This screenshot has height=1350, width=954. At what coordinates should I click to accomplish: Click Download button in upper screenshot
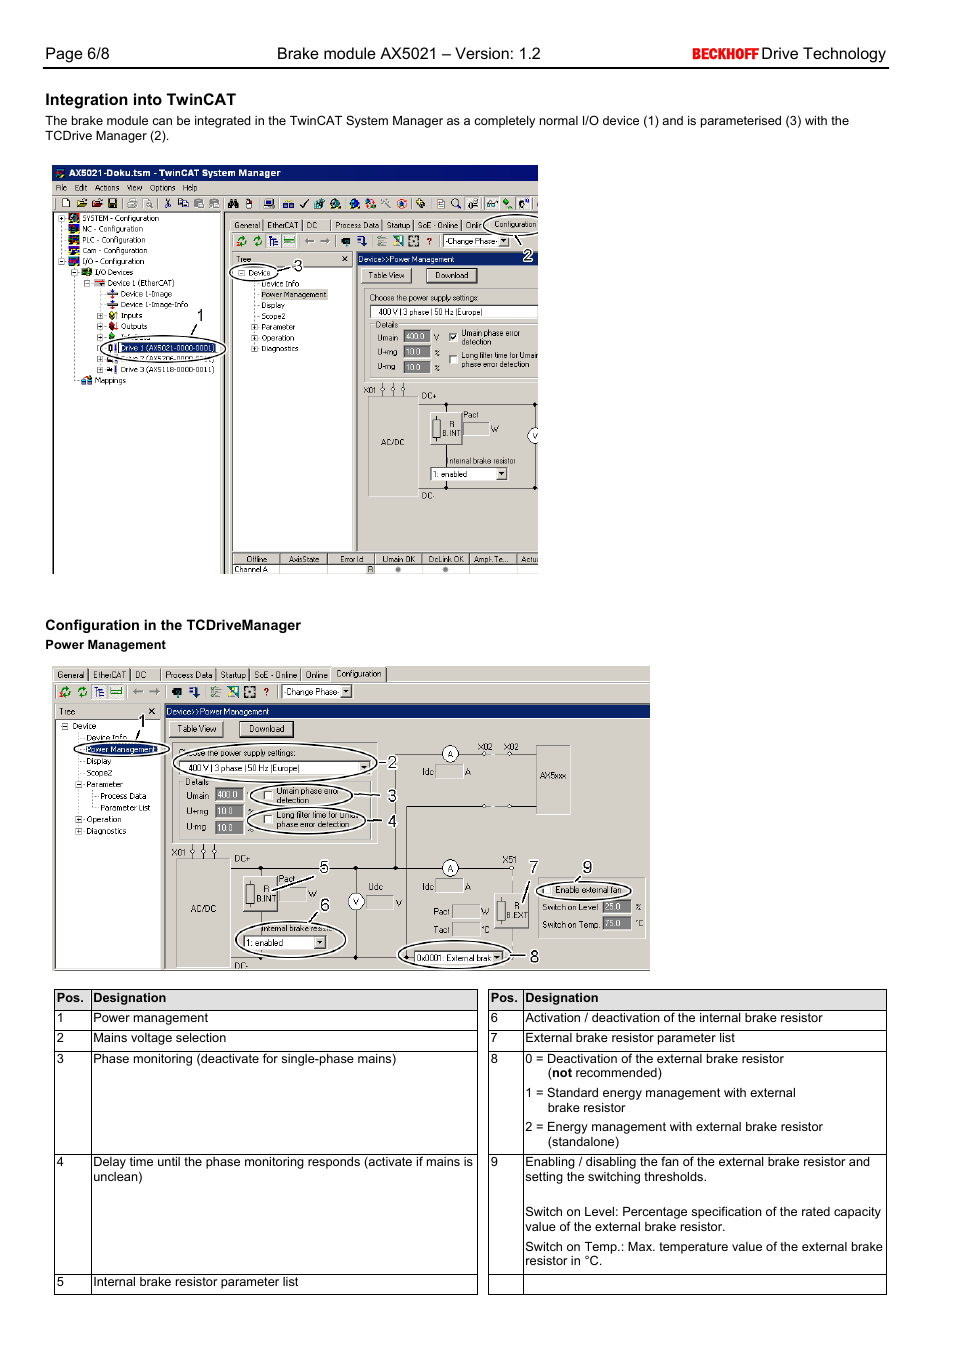pyautogui.click(x=452, y=275)
